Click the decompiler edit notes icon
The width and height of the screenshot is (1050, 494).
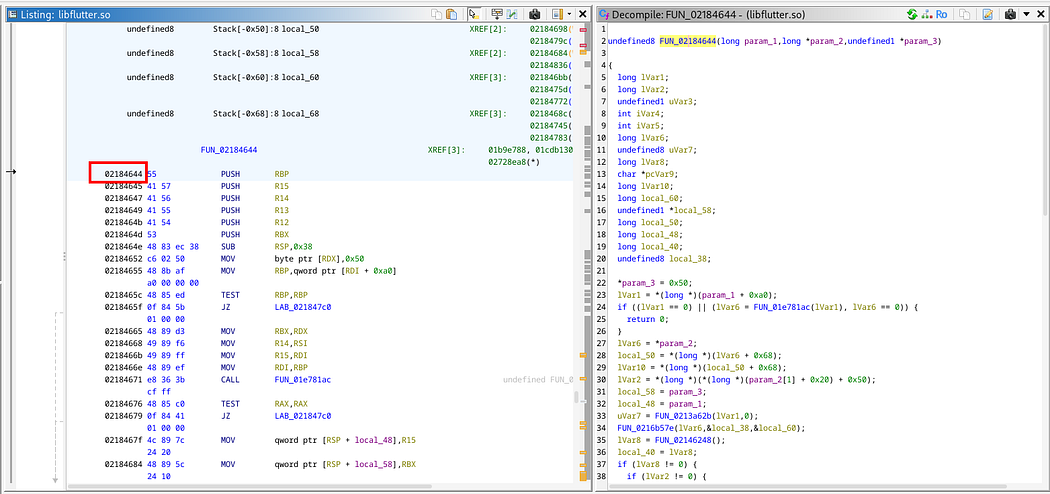(987, 13)
